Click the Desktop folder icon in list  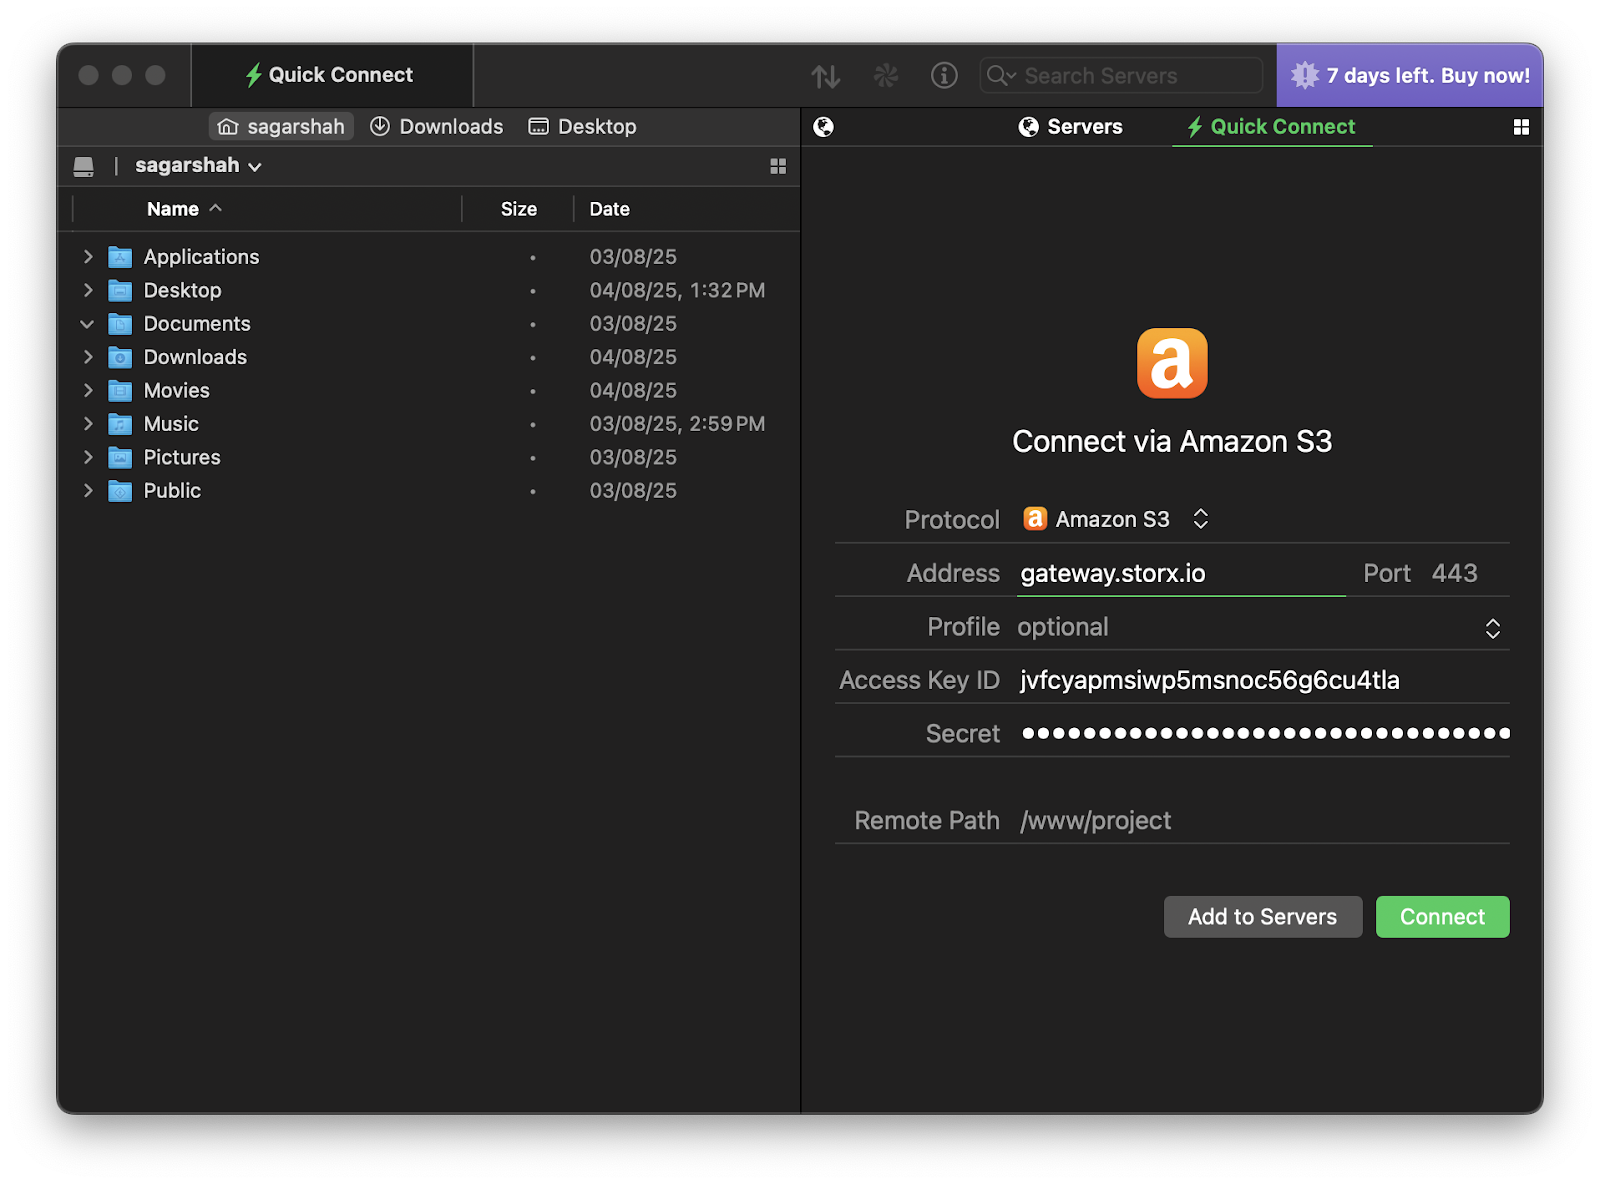(x=120, y=291)
